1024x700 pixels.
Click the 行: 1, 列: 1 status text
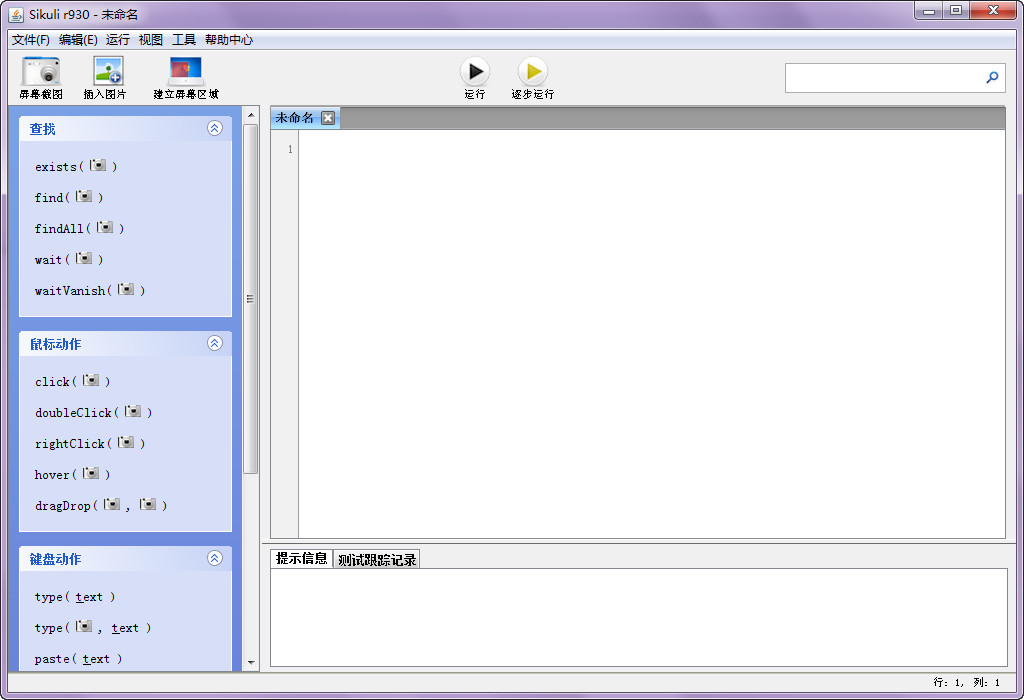pyautogui.click(x=967, y=682)
